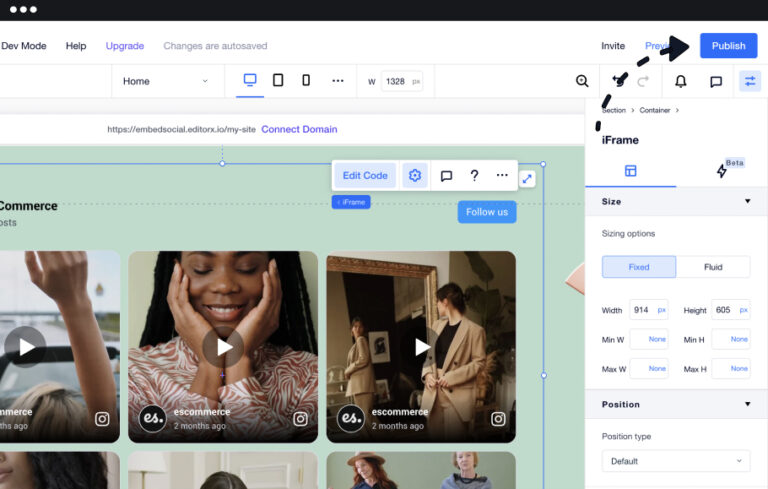The image size is (768, 489).
Task: Select the desktop breakpoint icon
Action: click(x=250, y=80)
